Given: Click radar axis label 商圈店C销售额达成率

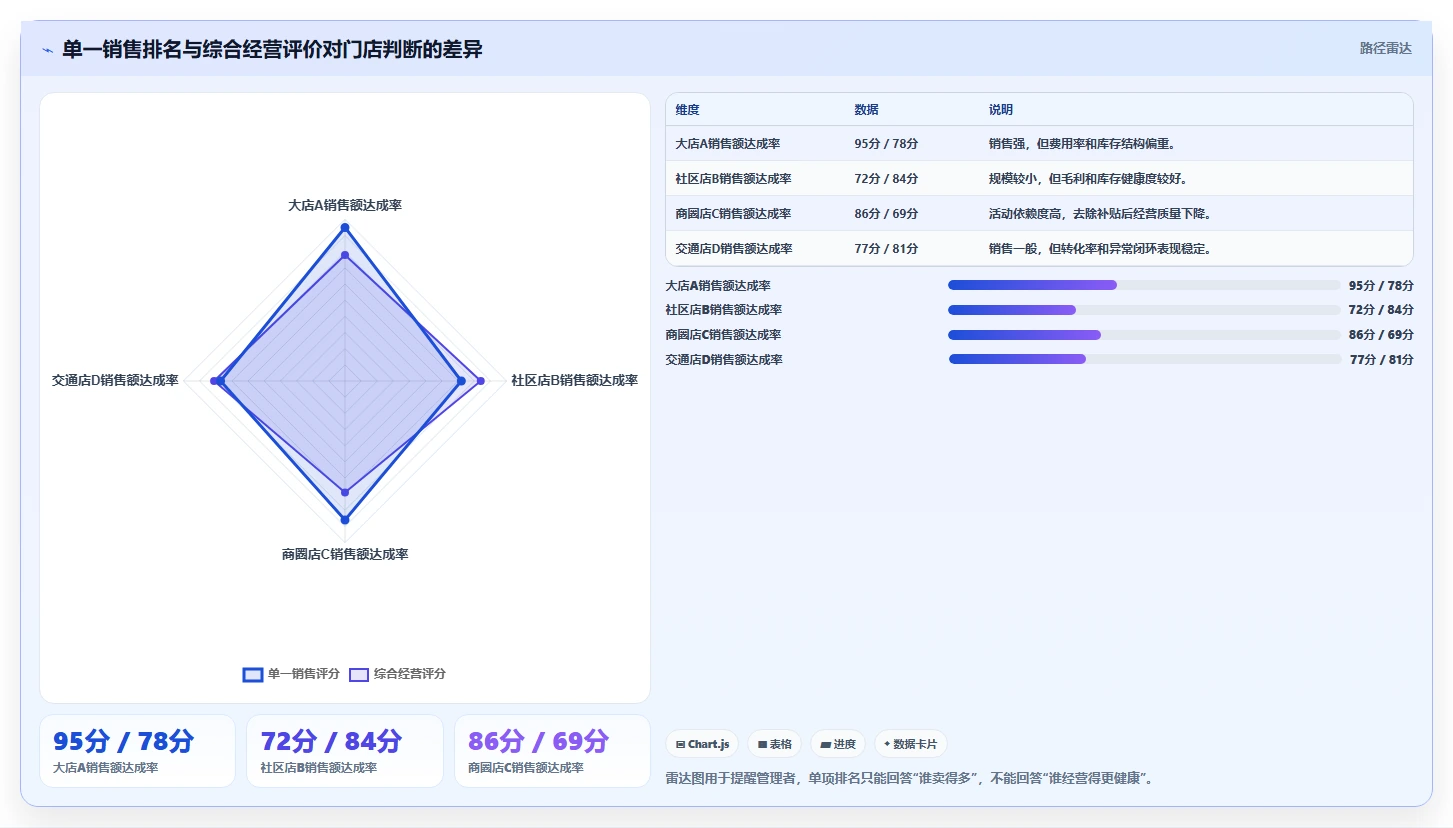Looking at the screenshot, I should tap(345, 554).
